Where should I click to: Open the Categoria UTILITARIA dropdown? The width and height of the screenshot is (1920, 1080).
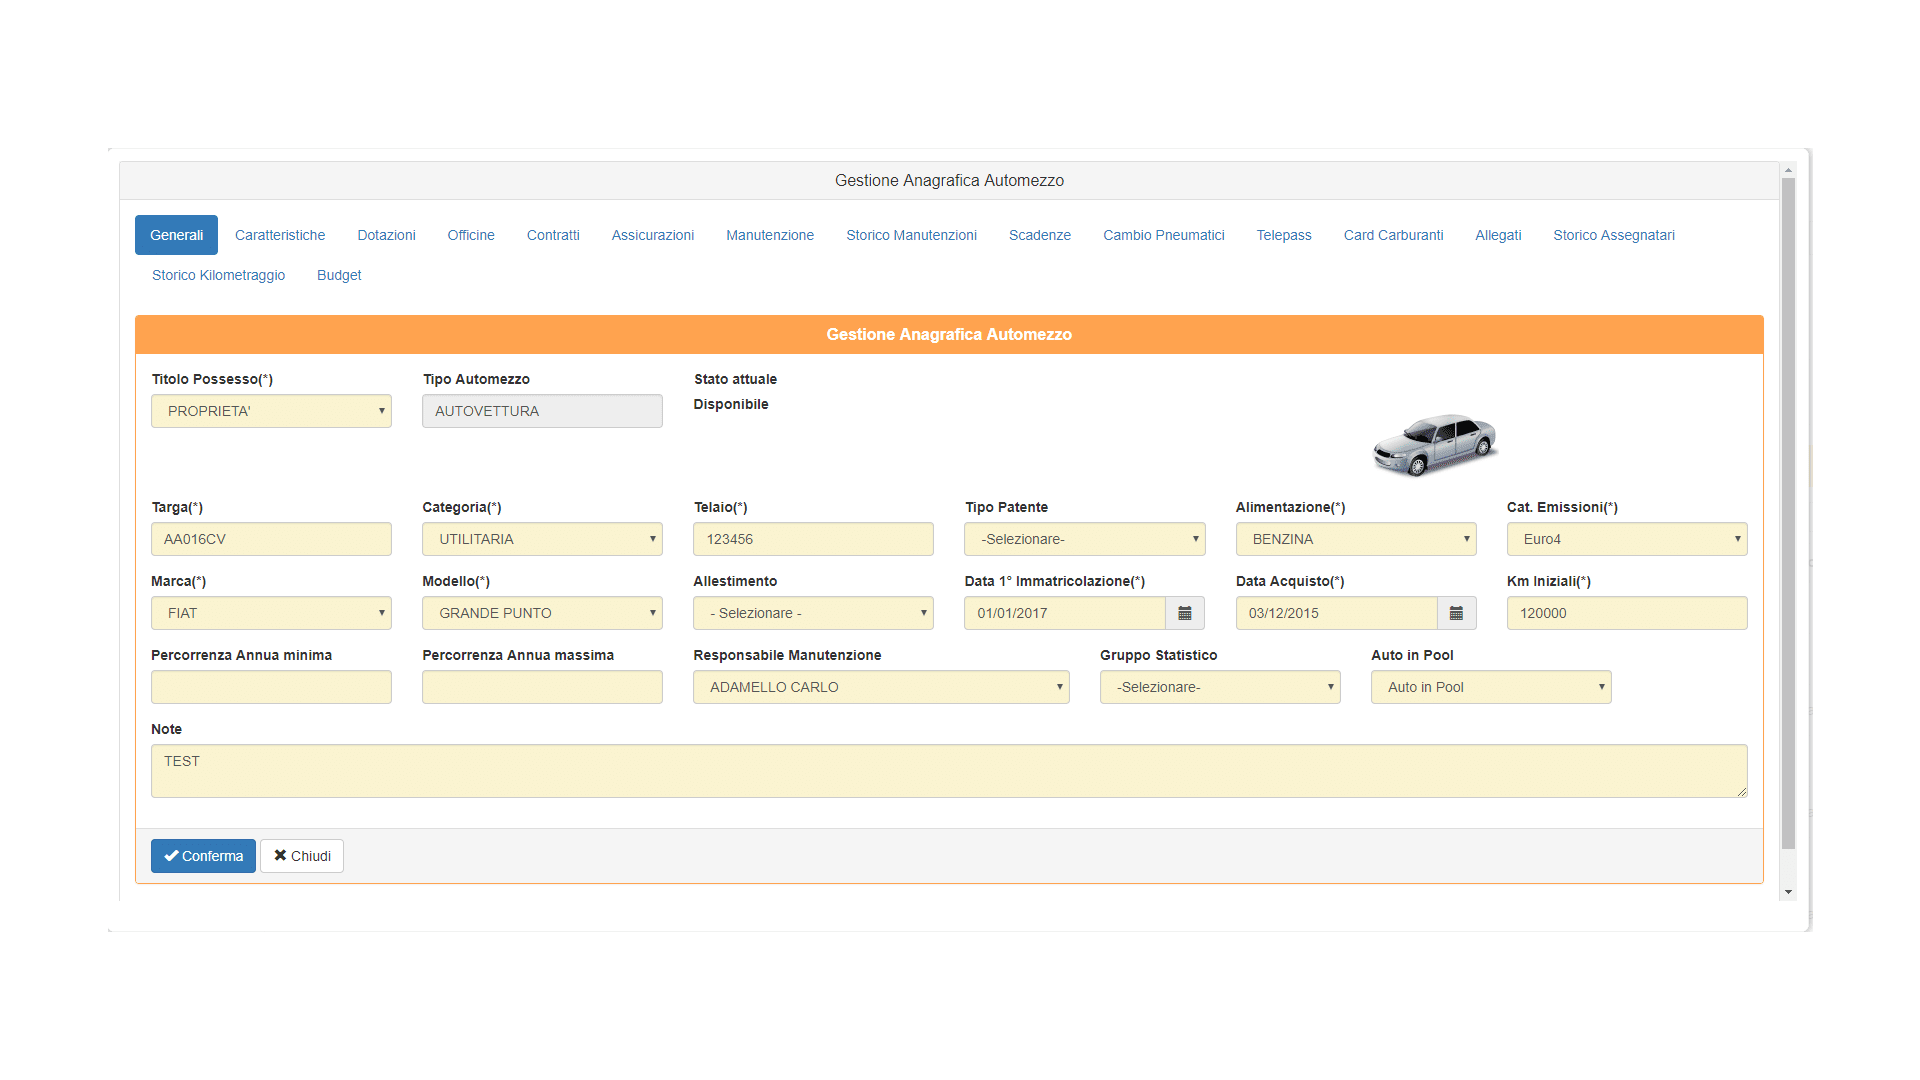(542, 539)
